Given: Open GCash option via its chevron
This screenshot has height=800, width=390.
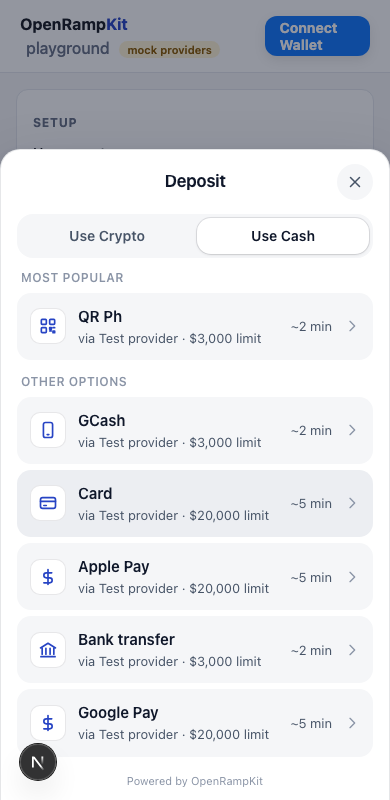Looking at the screenshot, I should tap(352, 430).
